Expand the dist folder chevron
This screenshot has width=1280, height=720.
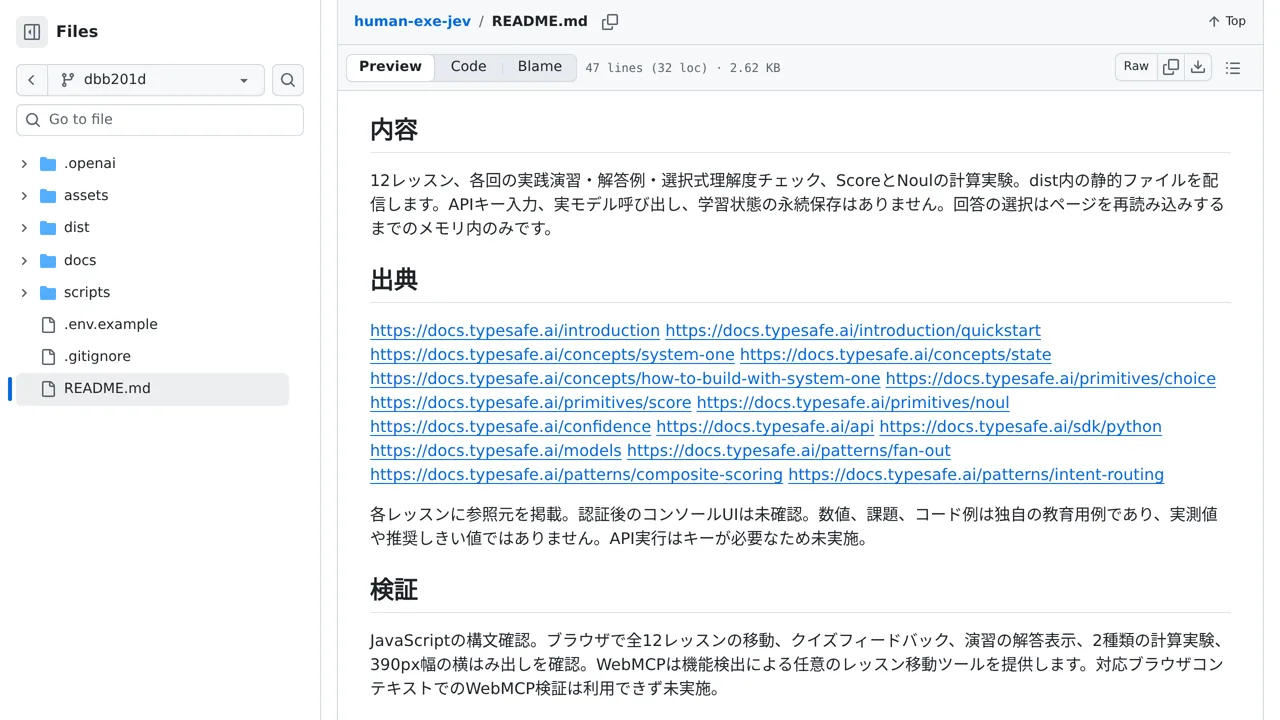24,228
